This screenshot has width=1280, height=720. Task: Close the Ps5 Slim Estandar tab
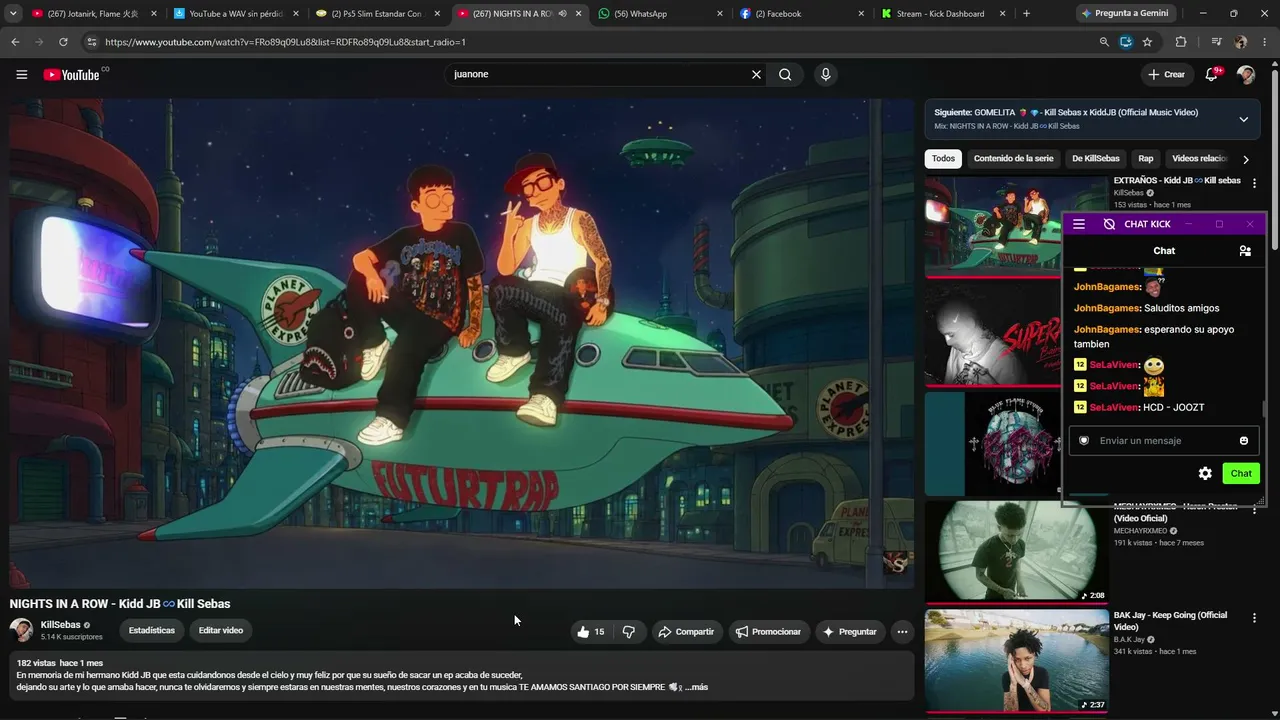pos(437,14)
